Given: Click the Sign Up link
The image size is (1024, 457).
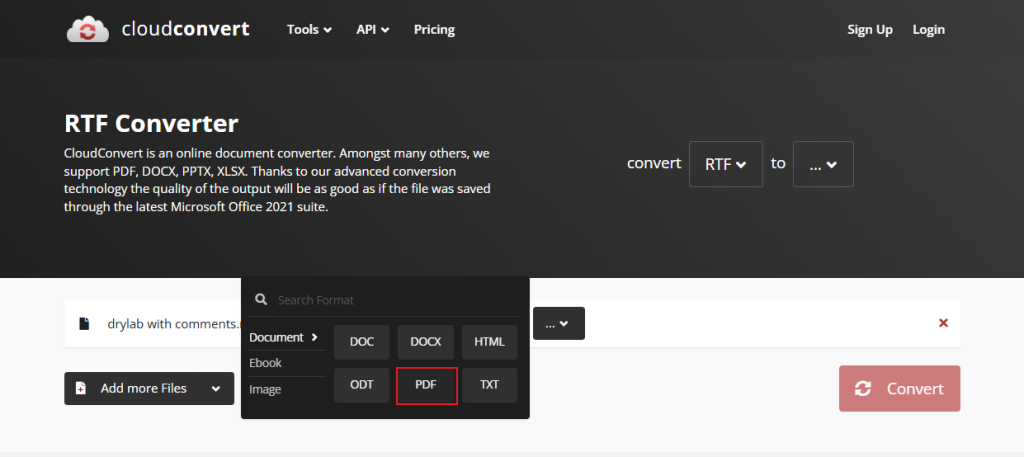Looking at the screenshot, I should [870, 29].
